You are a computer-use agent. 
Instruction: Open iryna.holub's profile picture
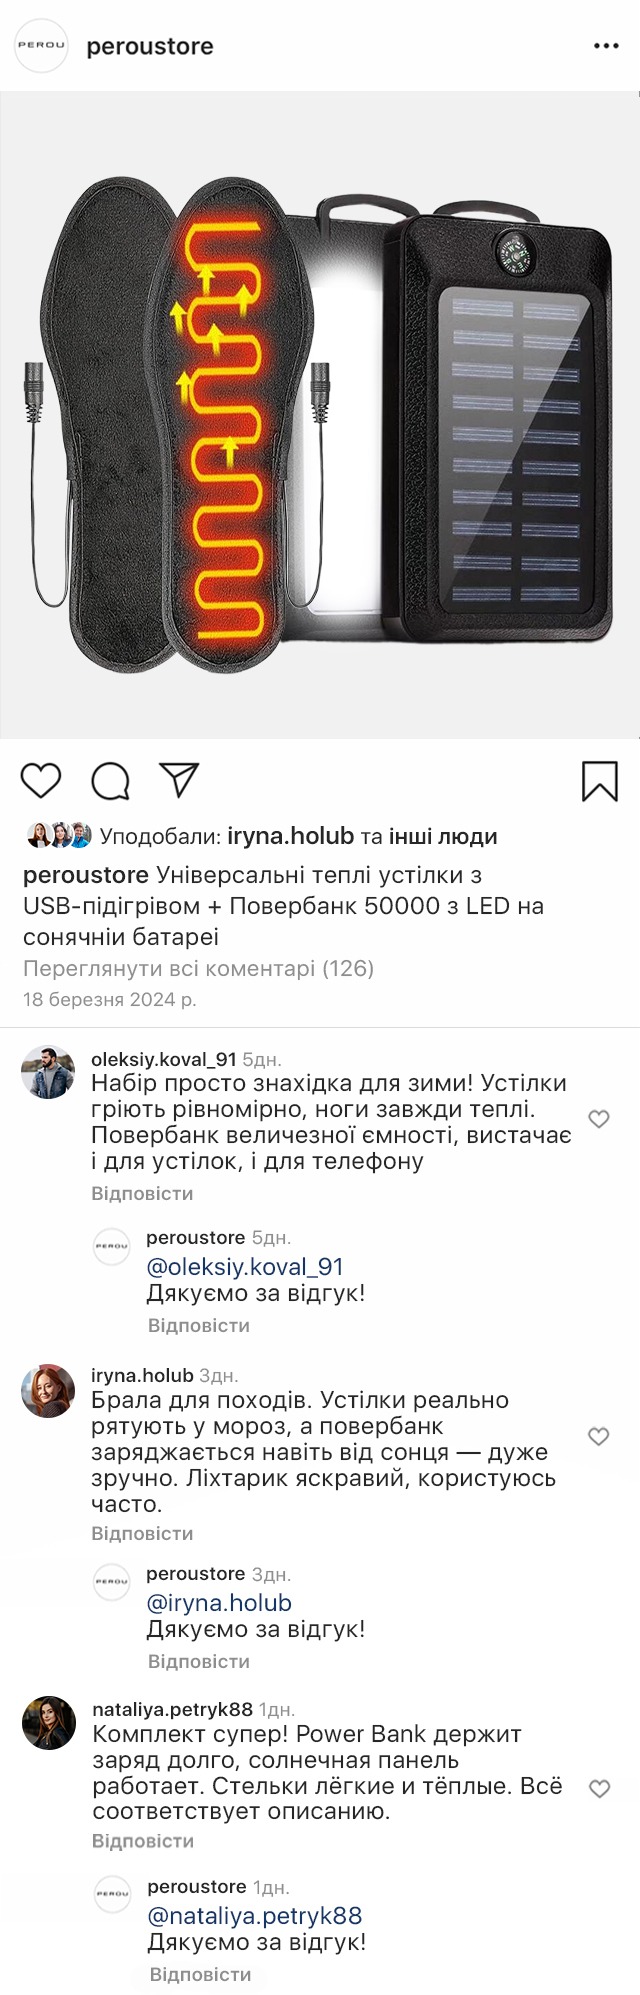(x=48, y=1391)
